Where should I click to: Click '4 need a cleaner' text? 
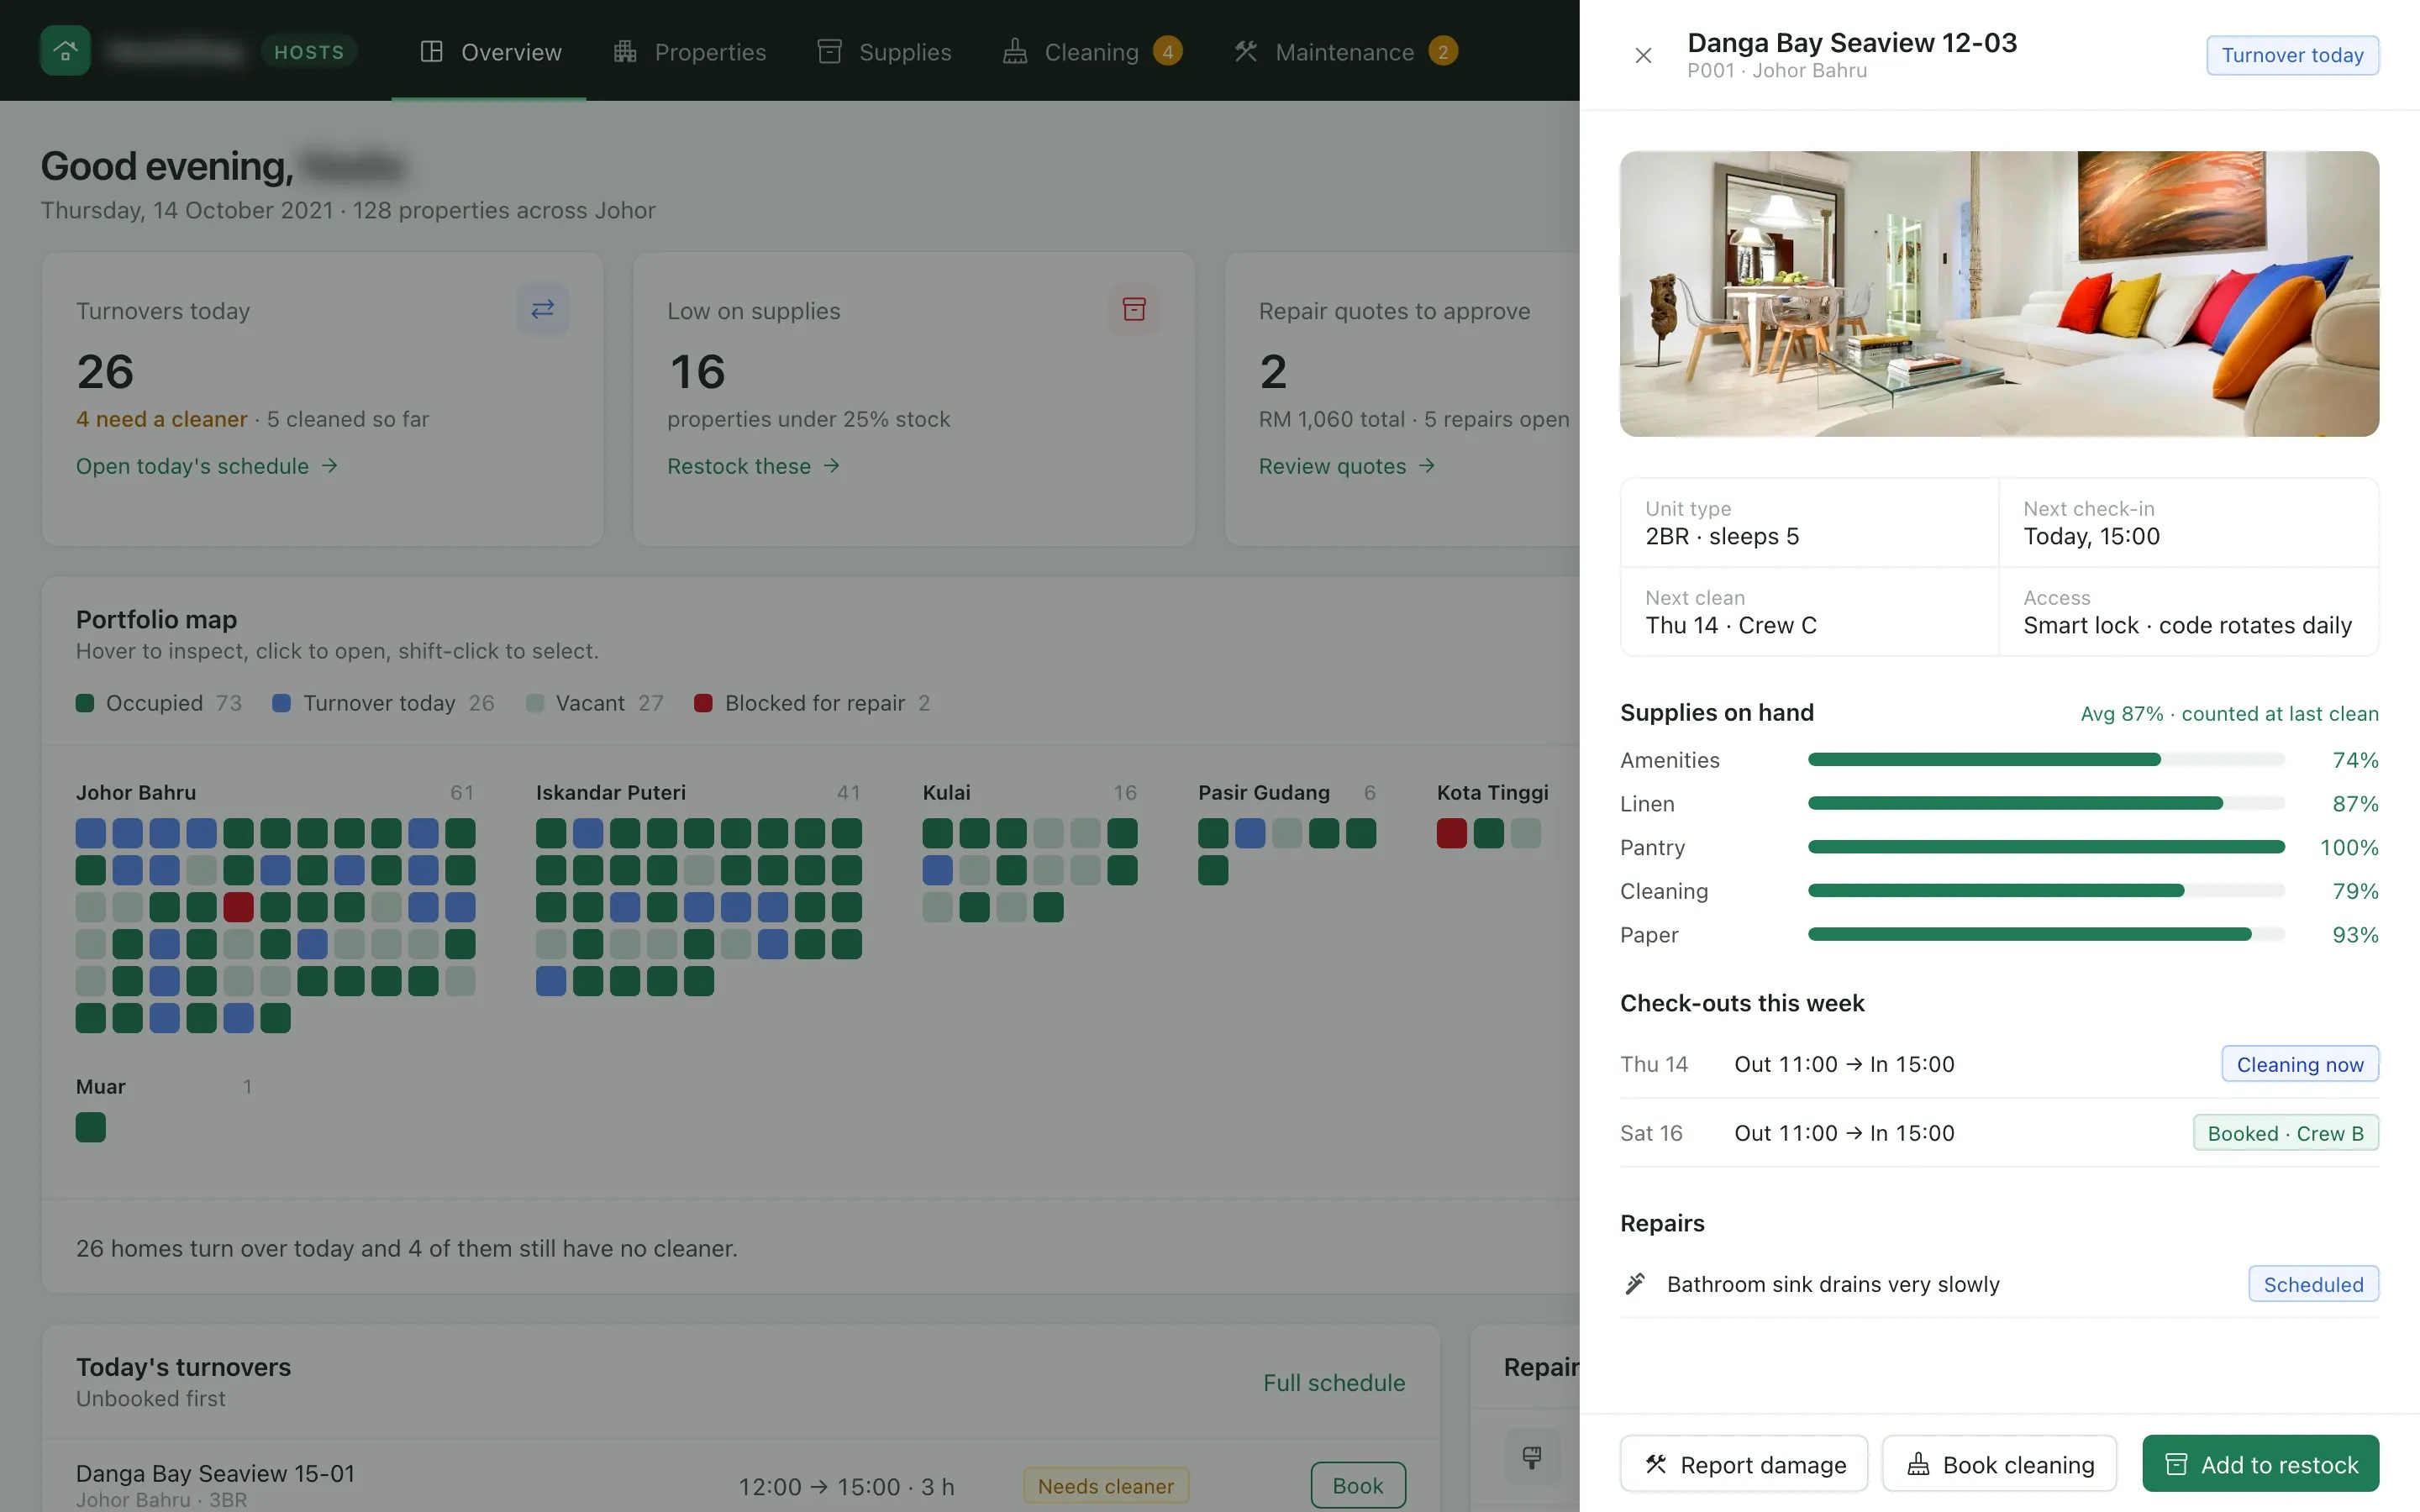point(161,419)
